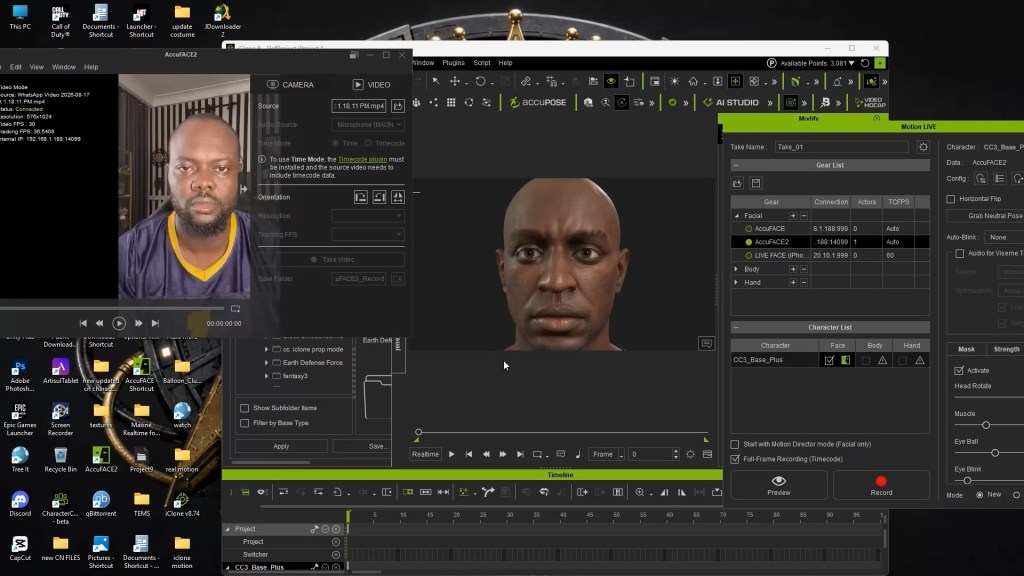Open the Help menu in iClone
The height and width of the screenshot is (576, 1024).
pos(505,63)
